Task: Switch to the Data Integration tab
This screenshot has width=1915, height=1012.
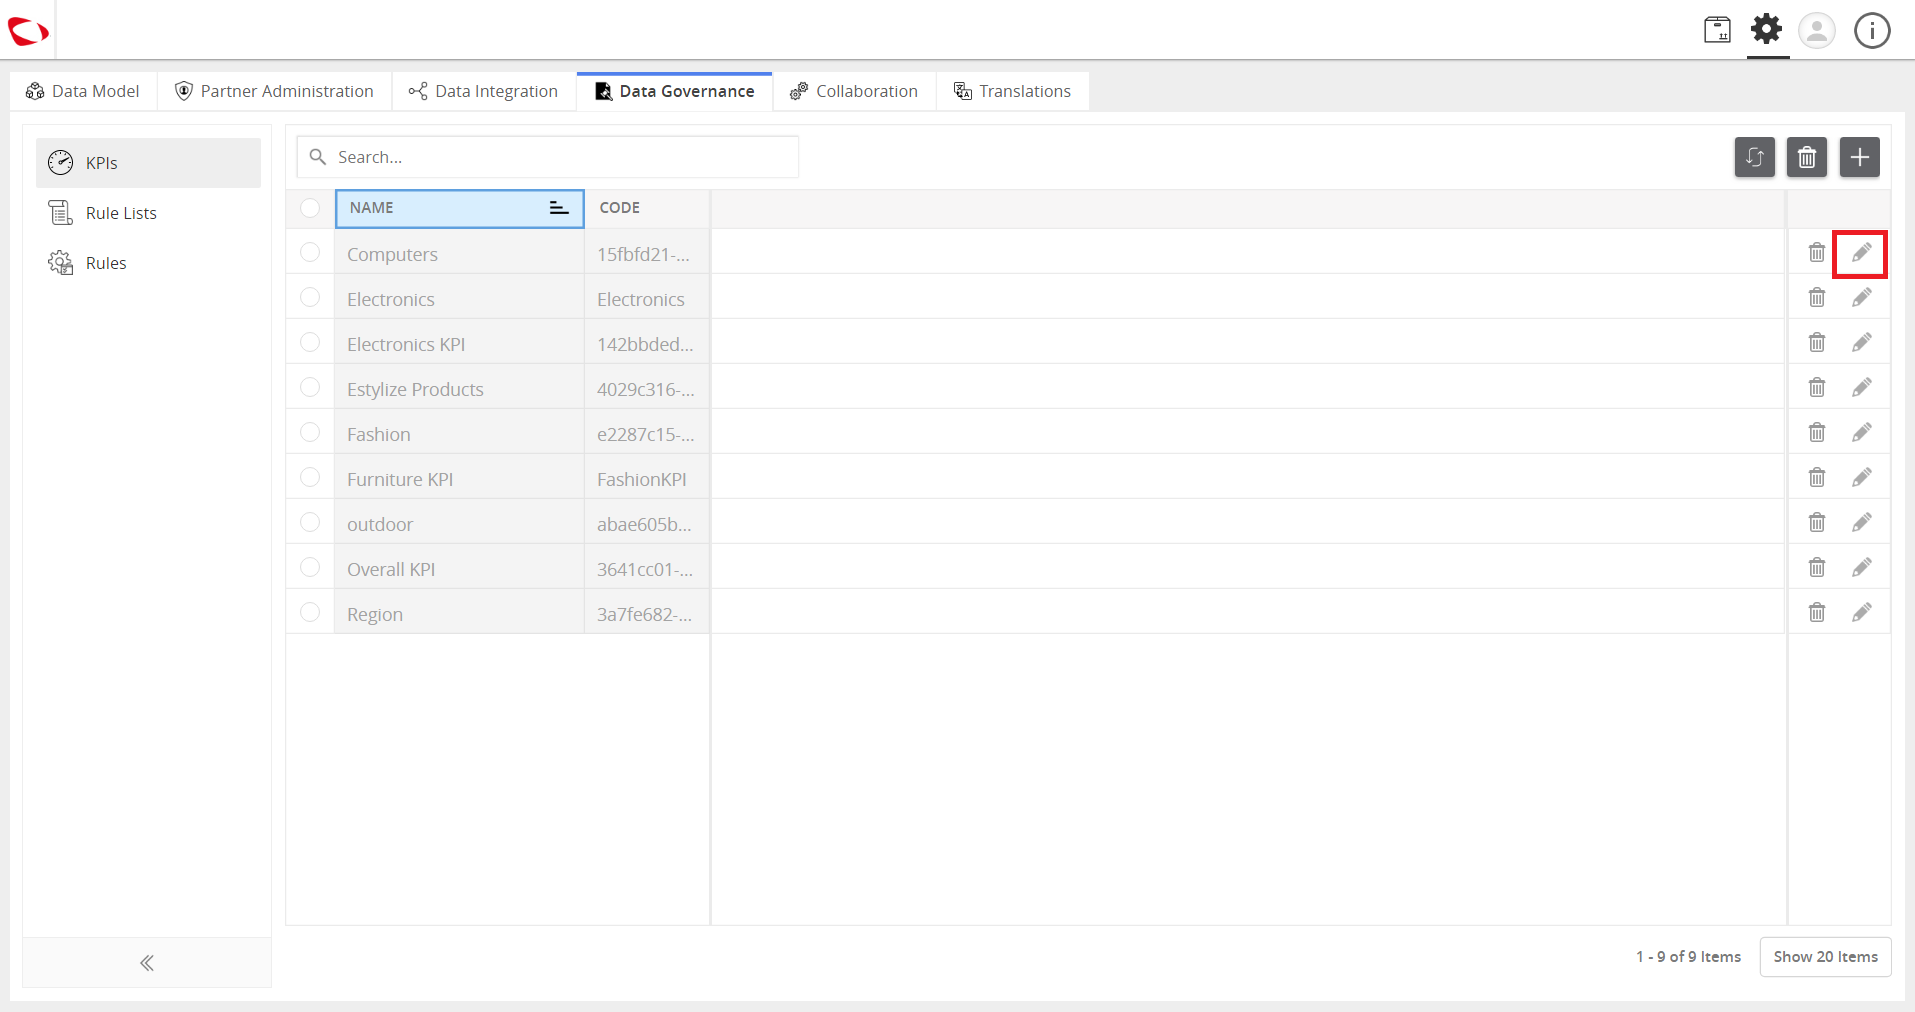Action: click(x=484, y=91)
